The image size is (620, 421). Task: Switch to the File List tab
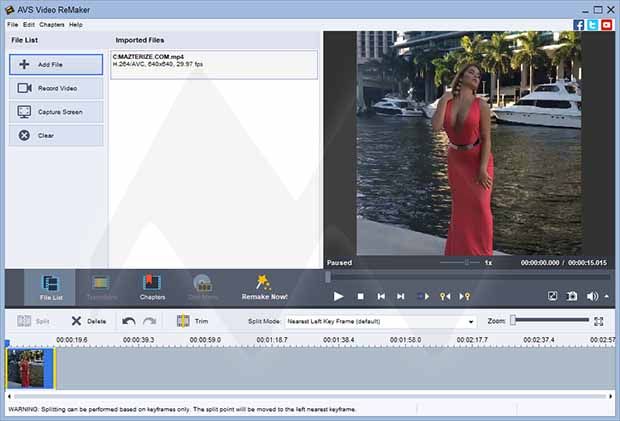pyautogui.click(x=50, y=288)
